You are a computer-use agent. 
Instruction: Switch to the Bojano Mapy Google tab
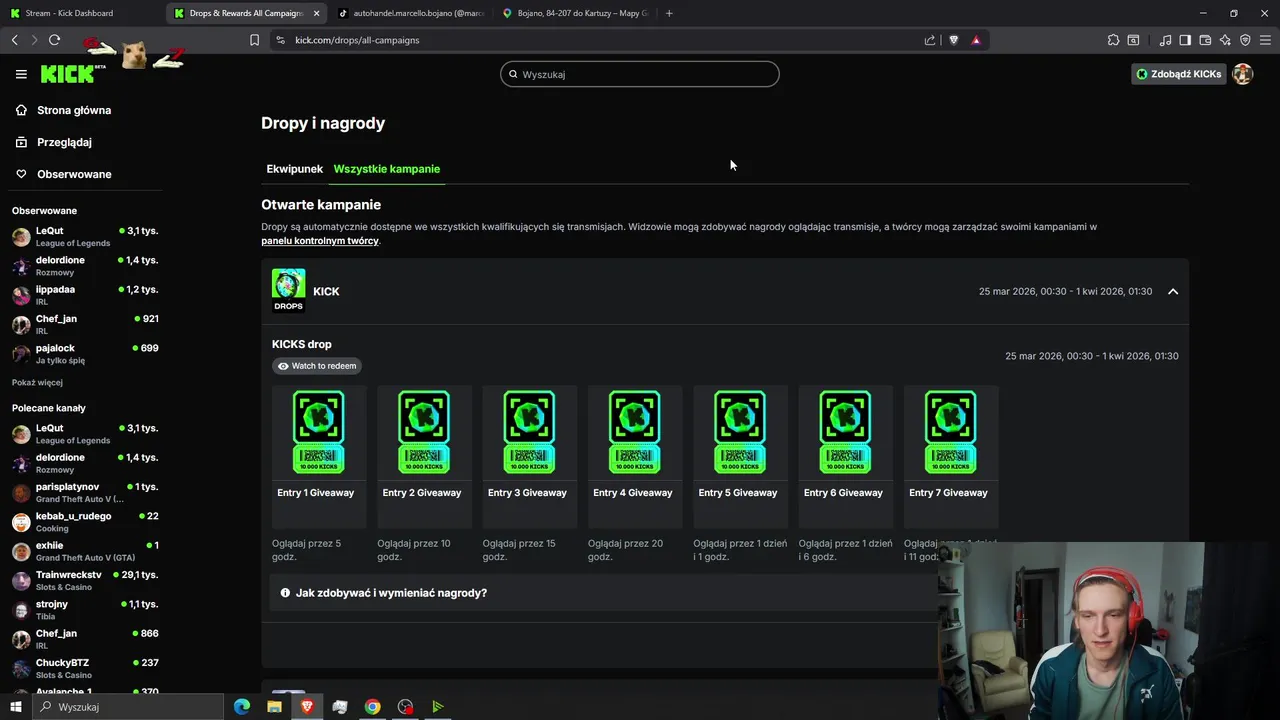pyautogui.click(x=575, y=13)
